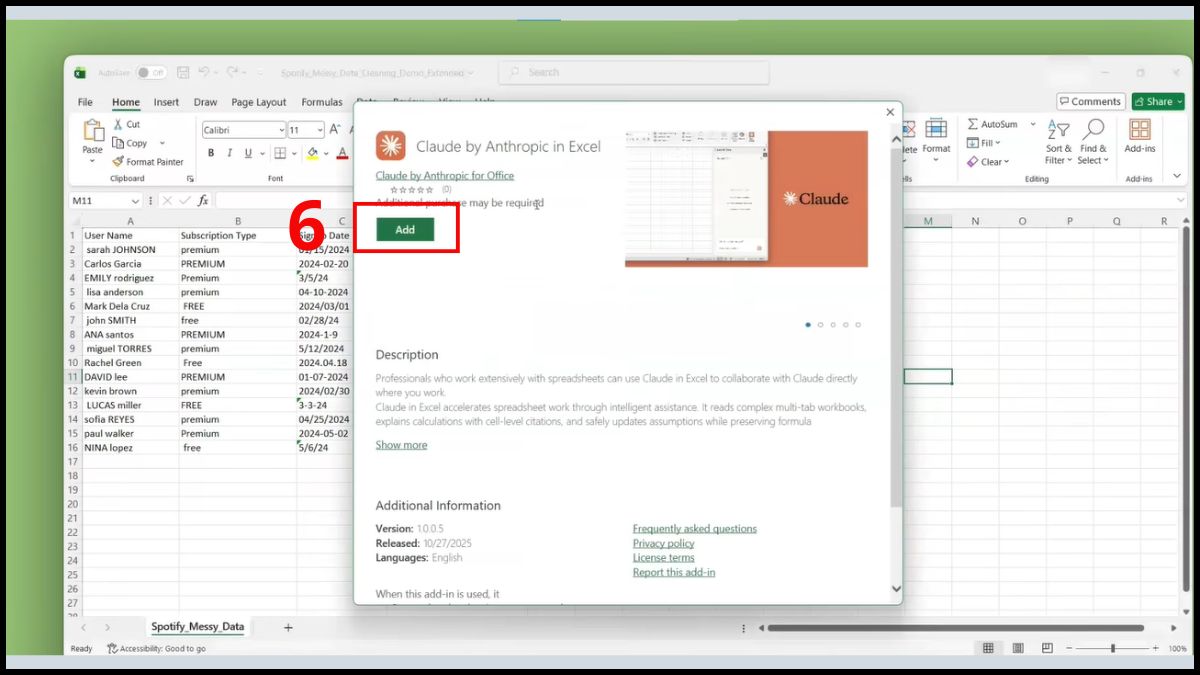Click the Show more description link

tap(401, 445)
